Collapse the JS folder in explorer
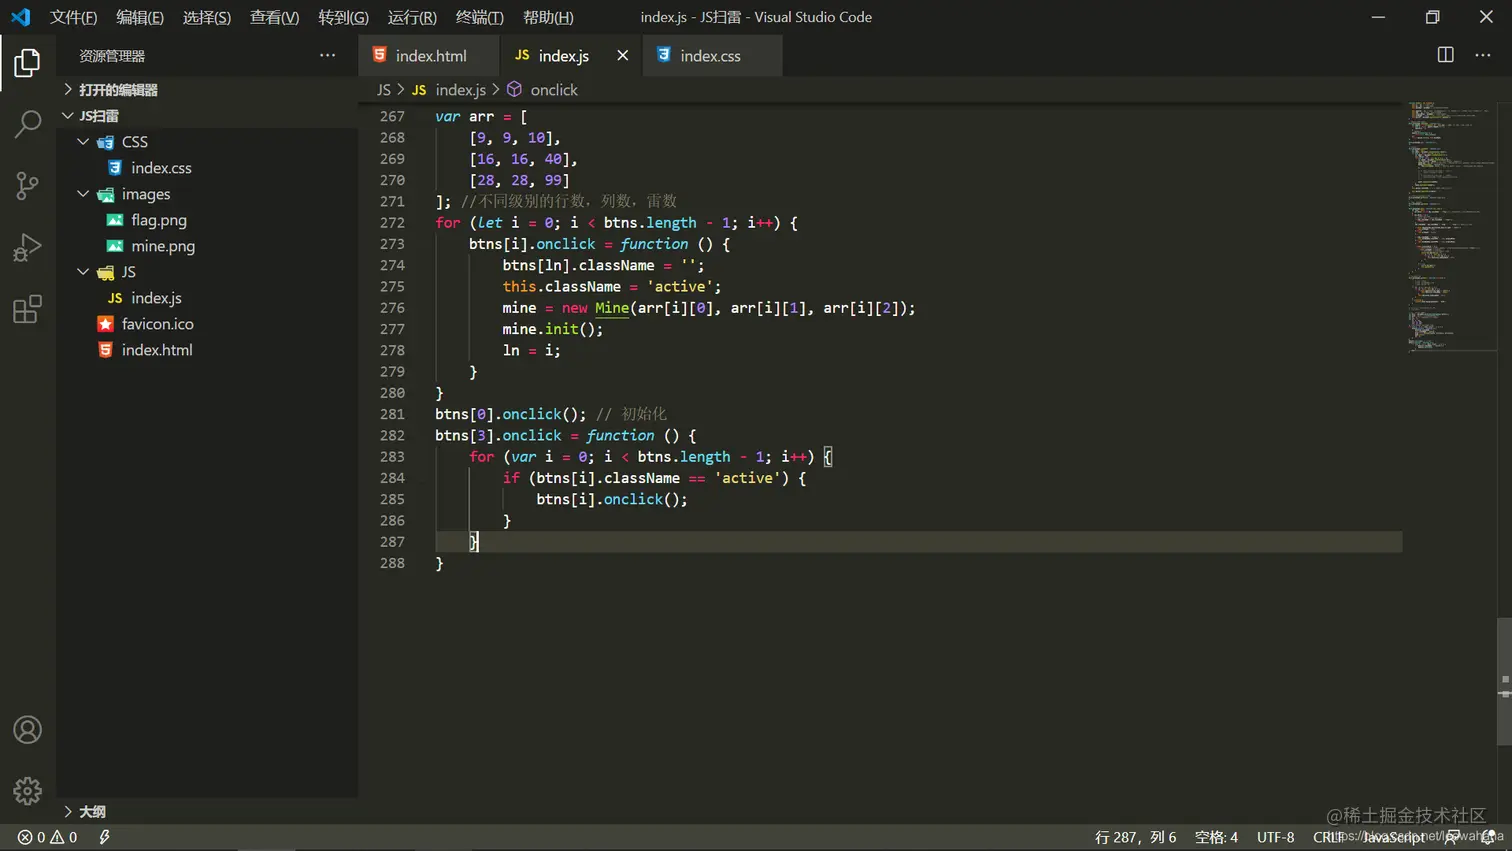This screenshot has height=851, width=1512. 128,272
